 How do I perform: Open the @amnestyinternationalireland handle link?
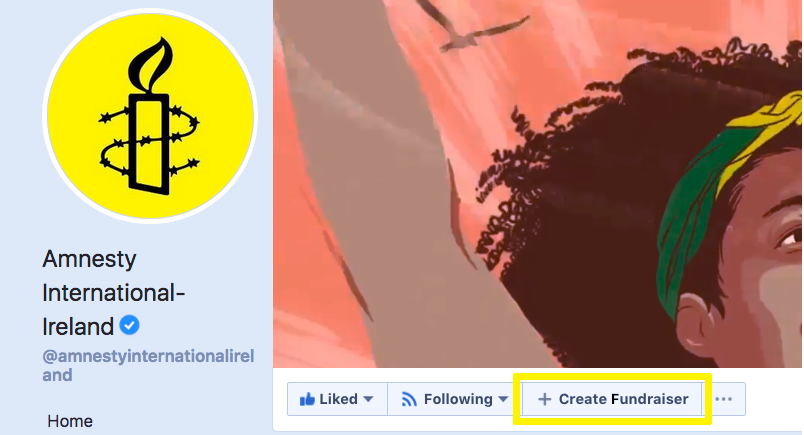tap(148, 365)
